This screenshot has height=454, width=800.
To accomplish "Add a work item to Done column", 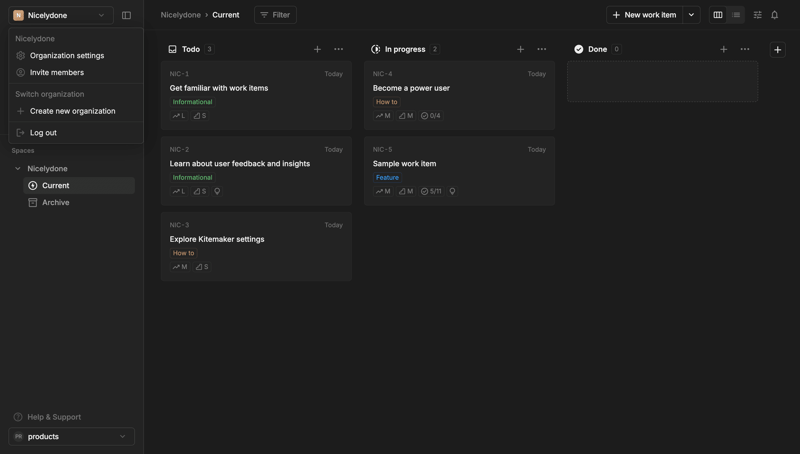I will click(723, 49).
